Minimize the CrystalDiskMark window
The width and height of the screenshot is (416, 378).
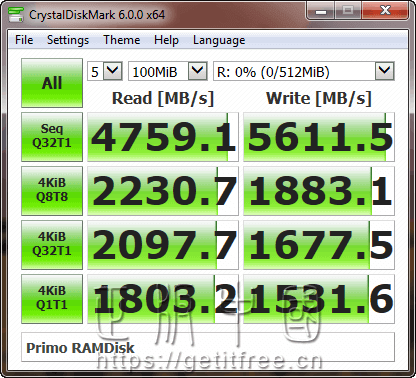point(321,11)
